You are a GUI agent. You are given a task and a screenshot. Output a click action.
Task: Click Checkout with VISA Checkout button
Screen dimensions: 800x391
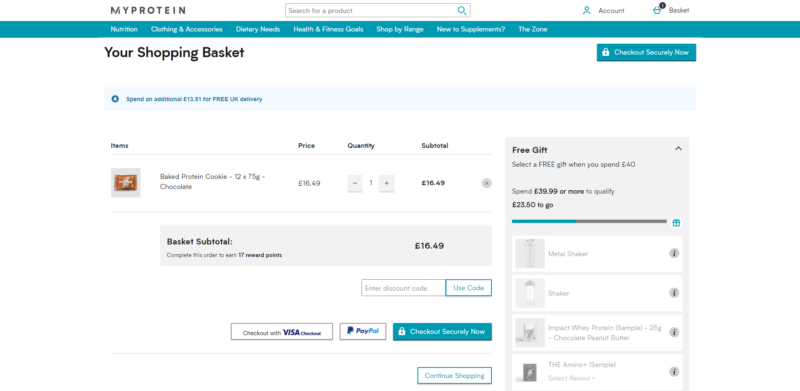point(282,332)
